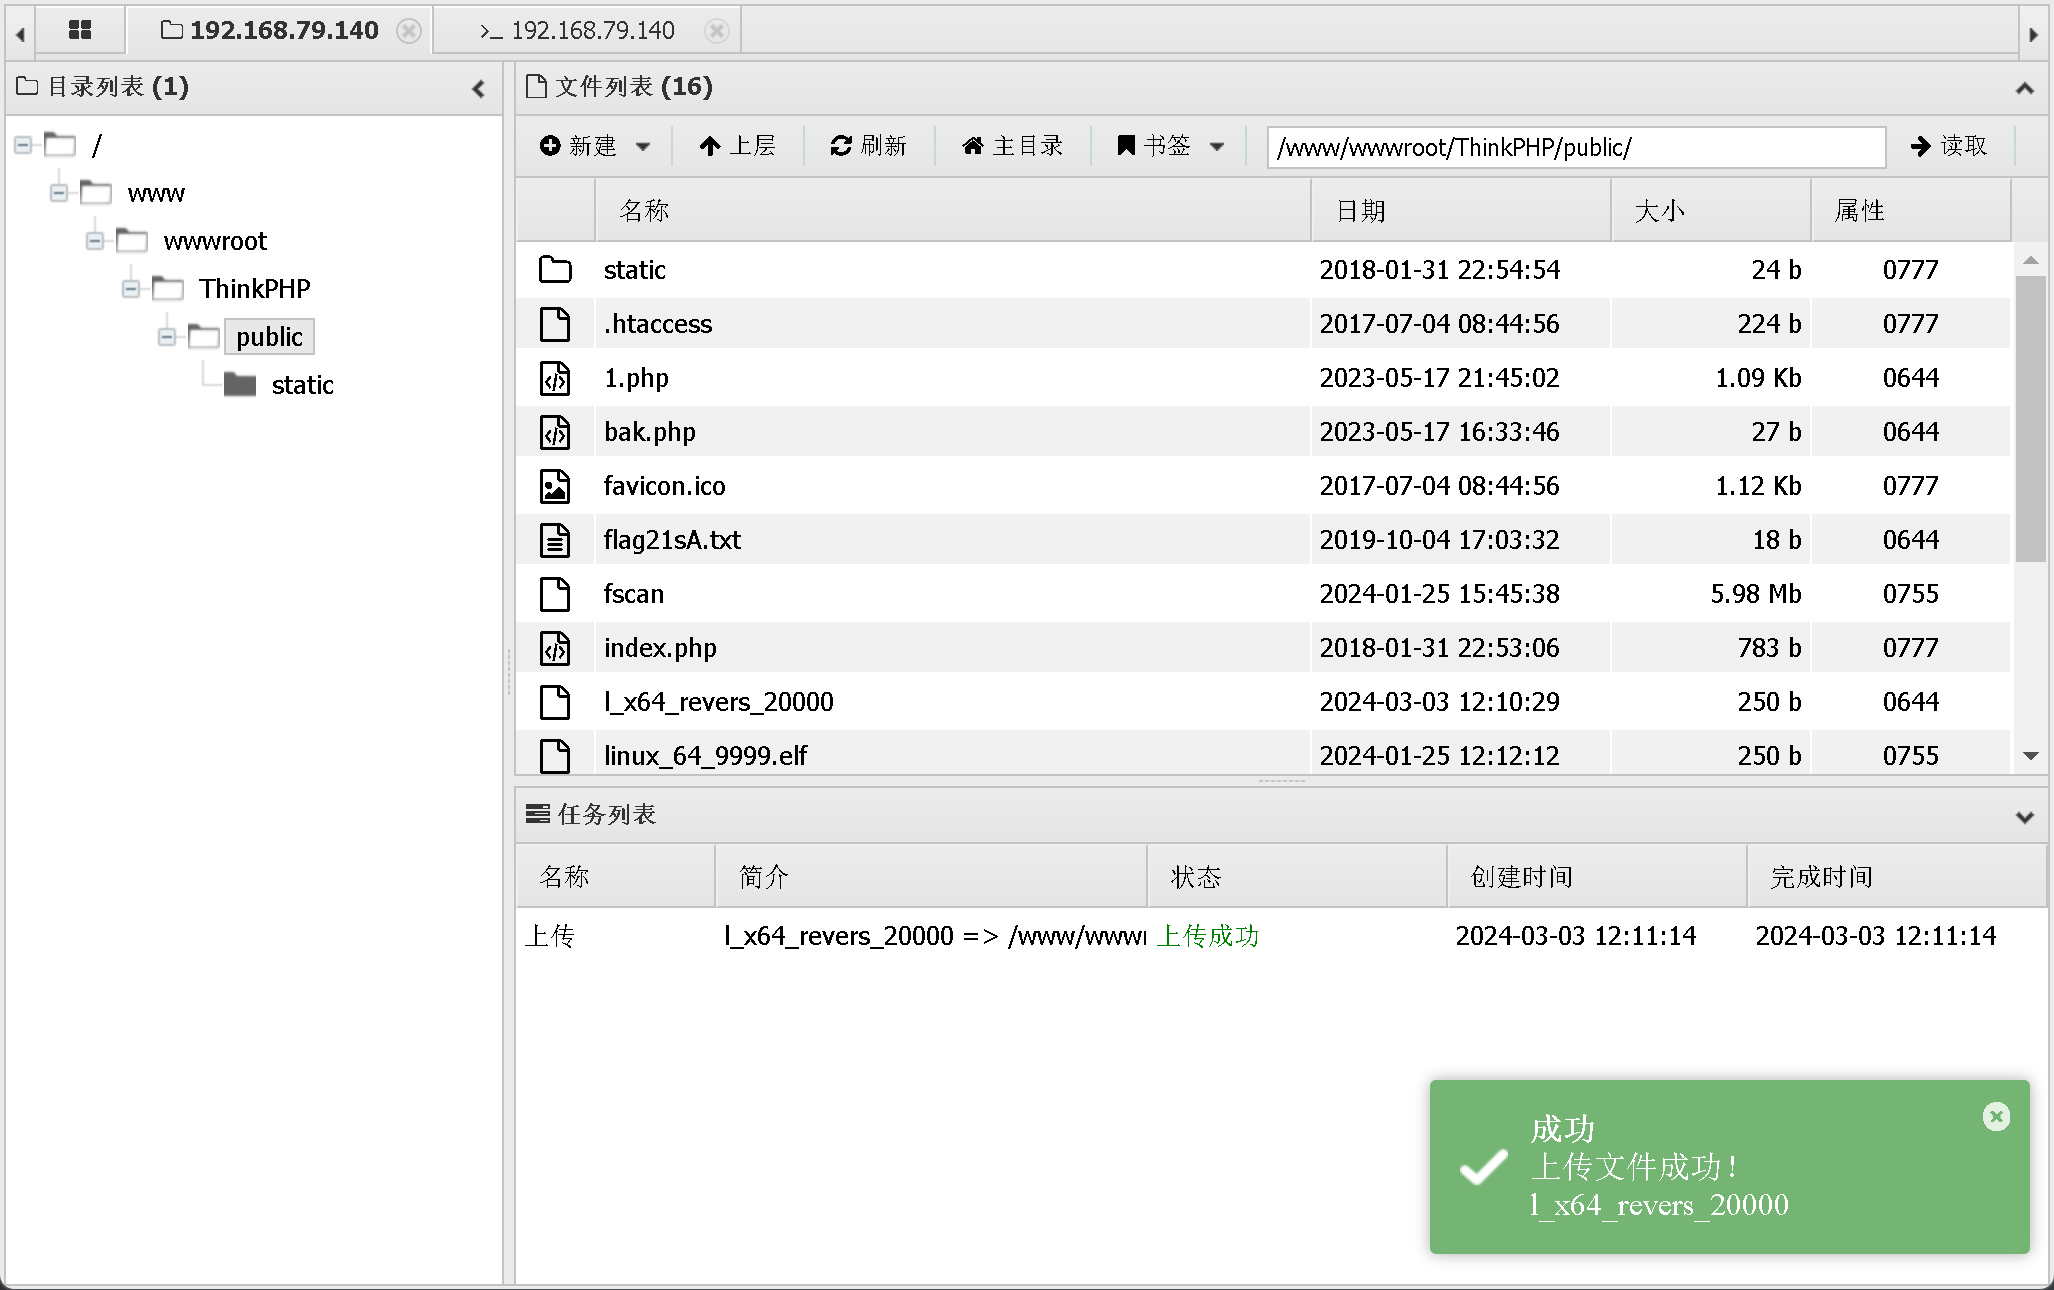Click the bak.php code file icon
Image resolution: width=2054 pixels, height=1290 pixels.
555,432
